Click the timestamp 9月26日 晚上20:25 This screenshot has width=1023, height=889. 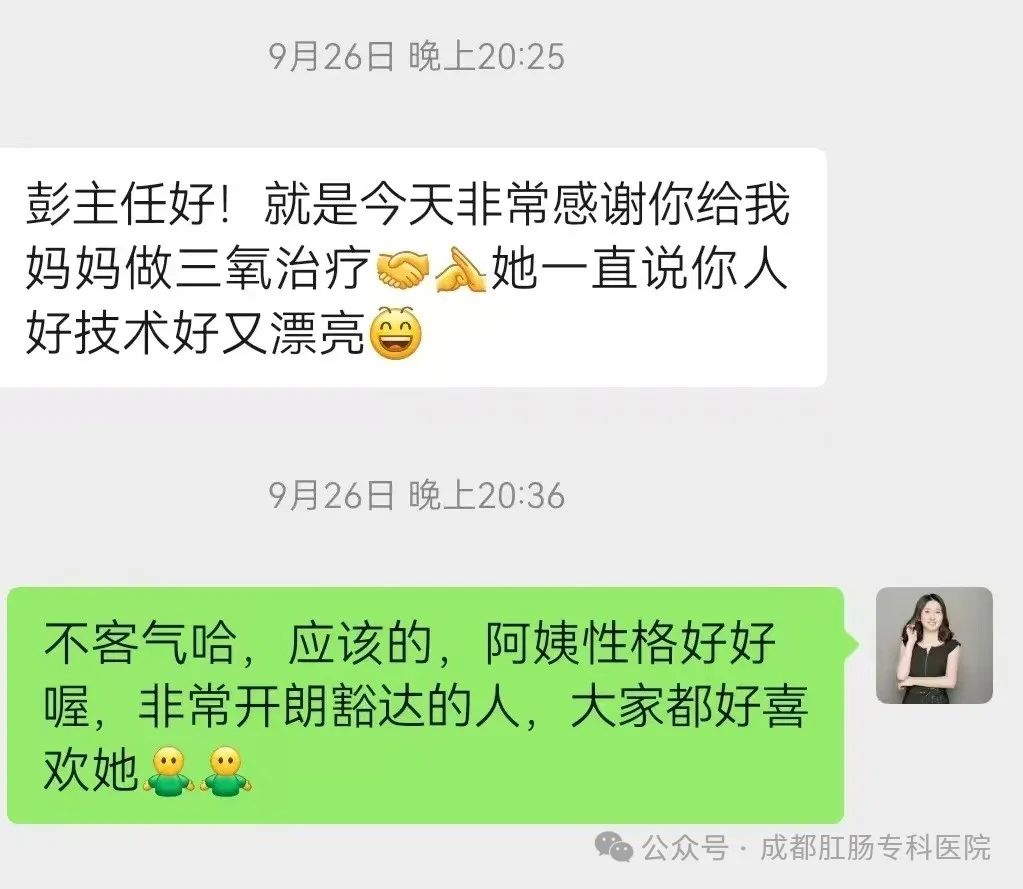click(x=416, y=56)
